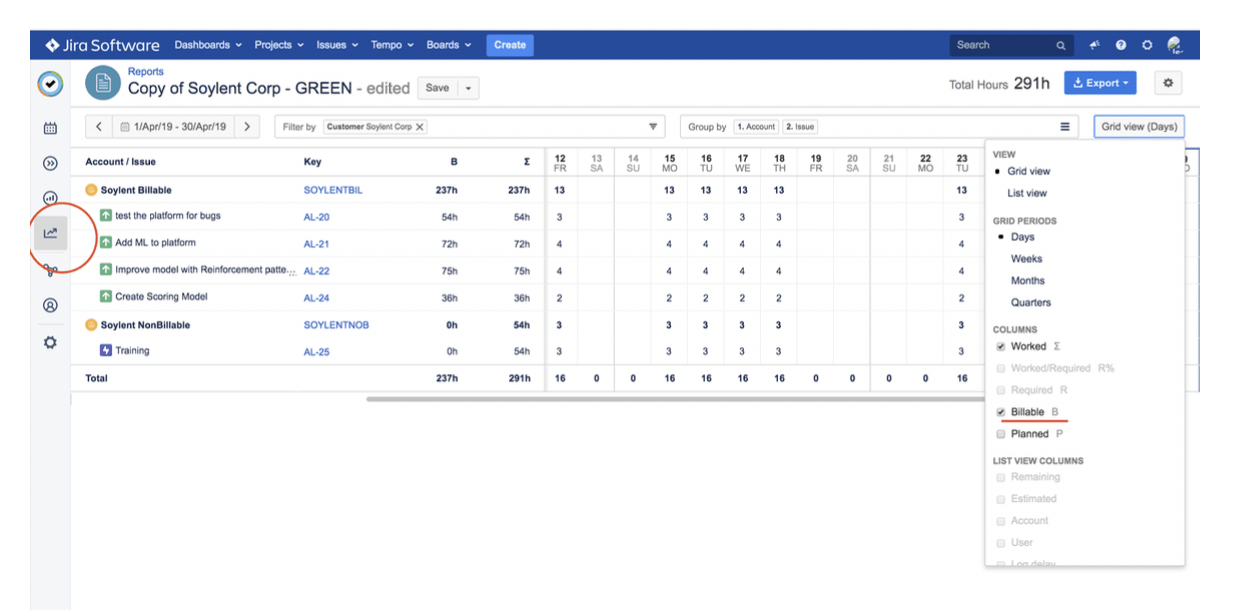The image size is (1246, 610).
Task: Go to previous period arrow
Action: pyautogui.click(x=98, y=127)
